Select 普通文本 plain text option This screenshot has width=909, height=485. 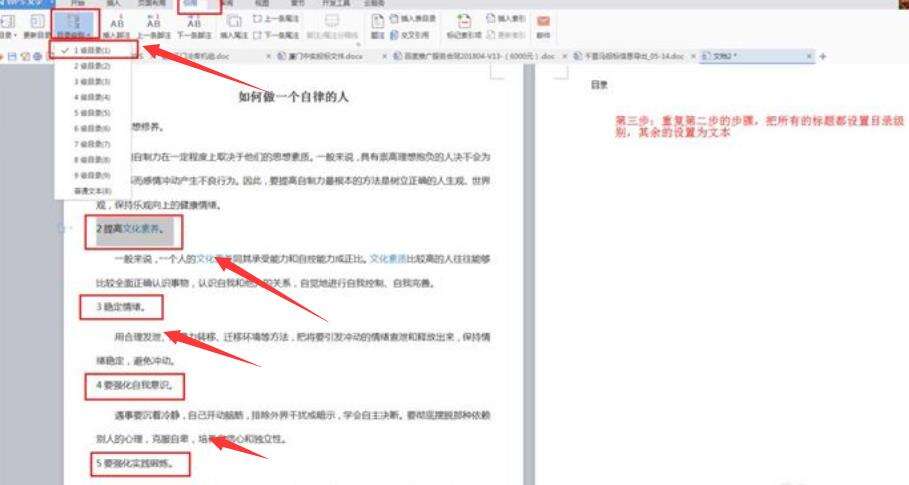93,191
